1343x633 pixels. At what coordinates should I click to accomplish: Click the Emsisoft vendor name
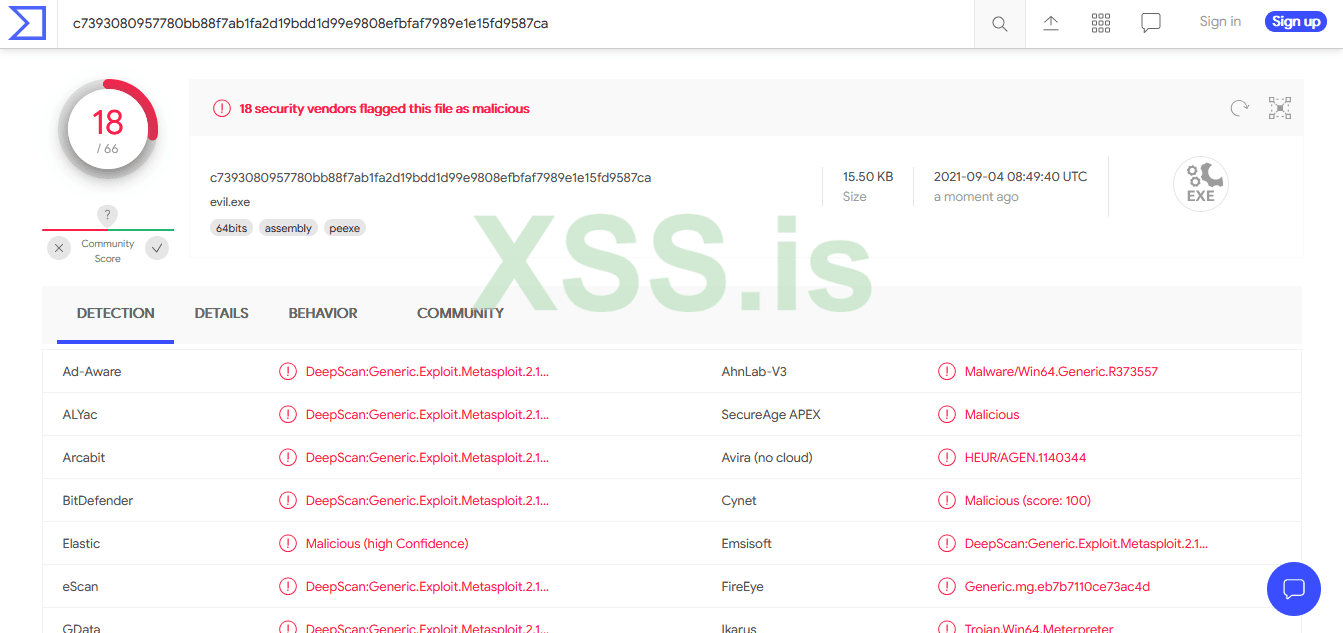pos(747,544)
